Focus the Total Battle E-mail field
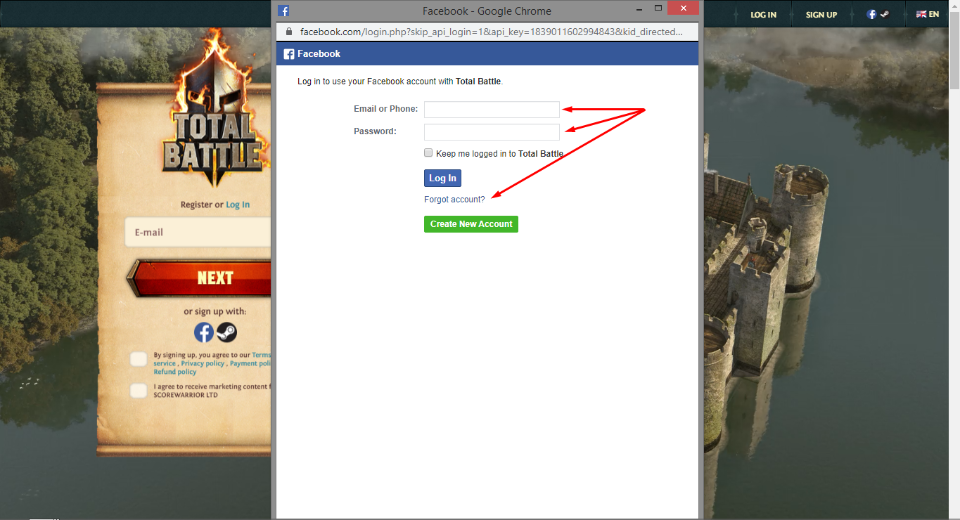 tap(198, 232)
